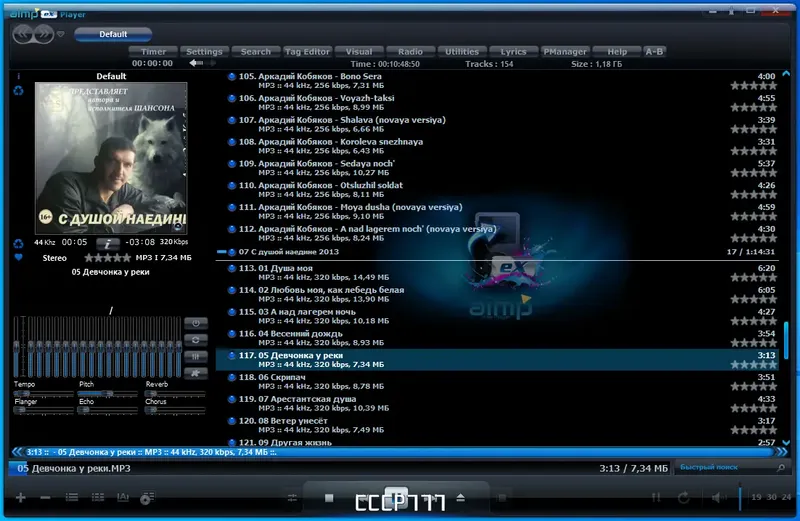Click the playlist scroll up arrow

786,74
